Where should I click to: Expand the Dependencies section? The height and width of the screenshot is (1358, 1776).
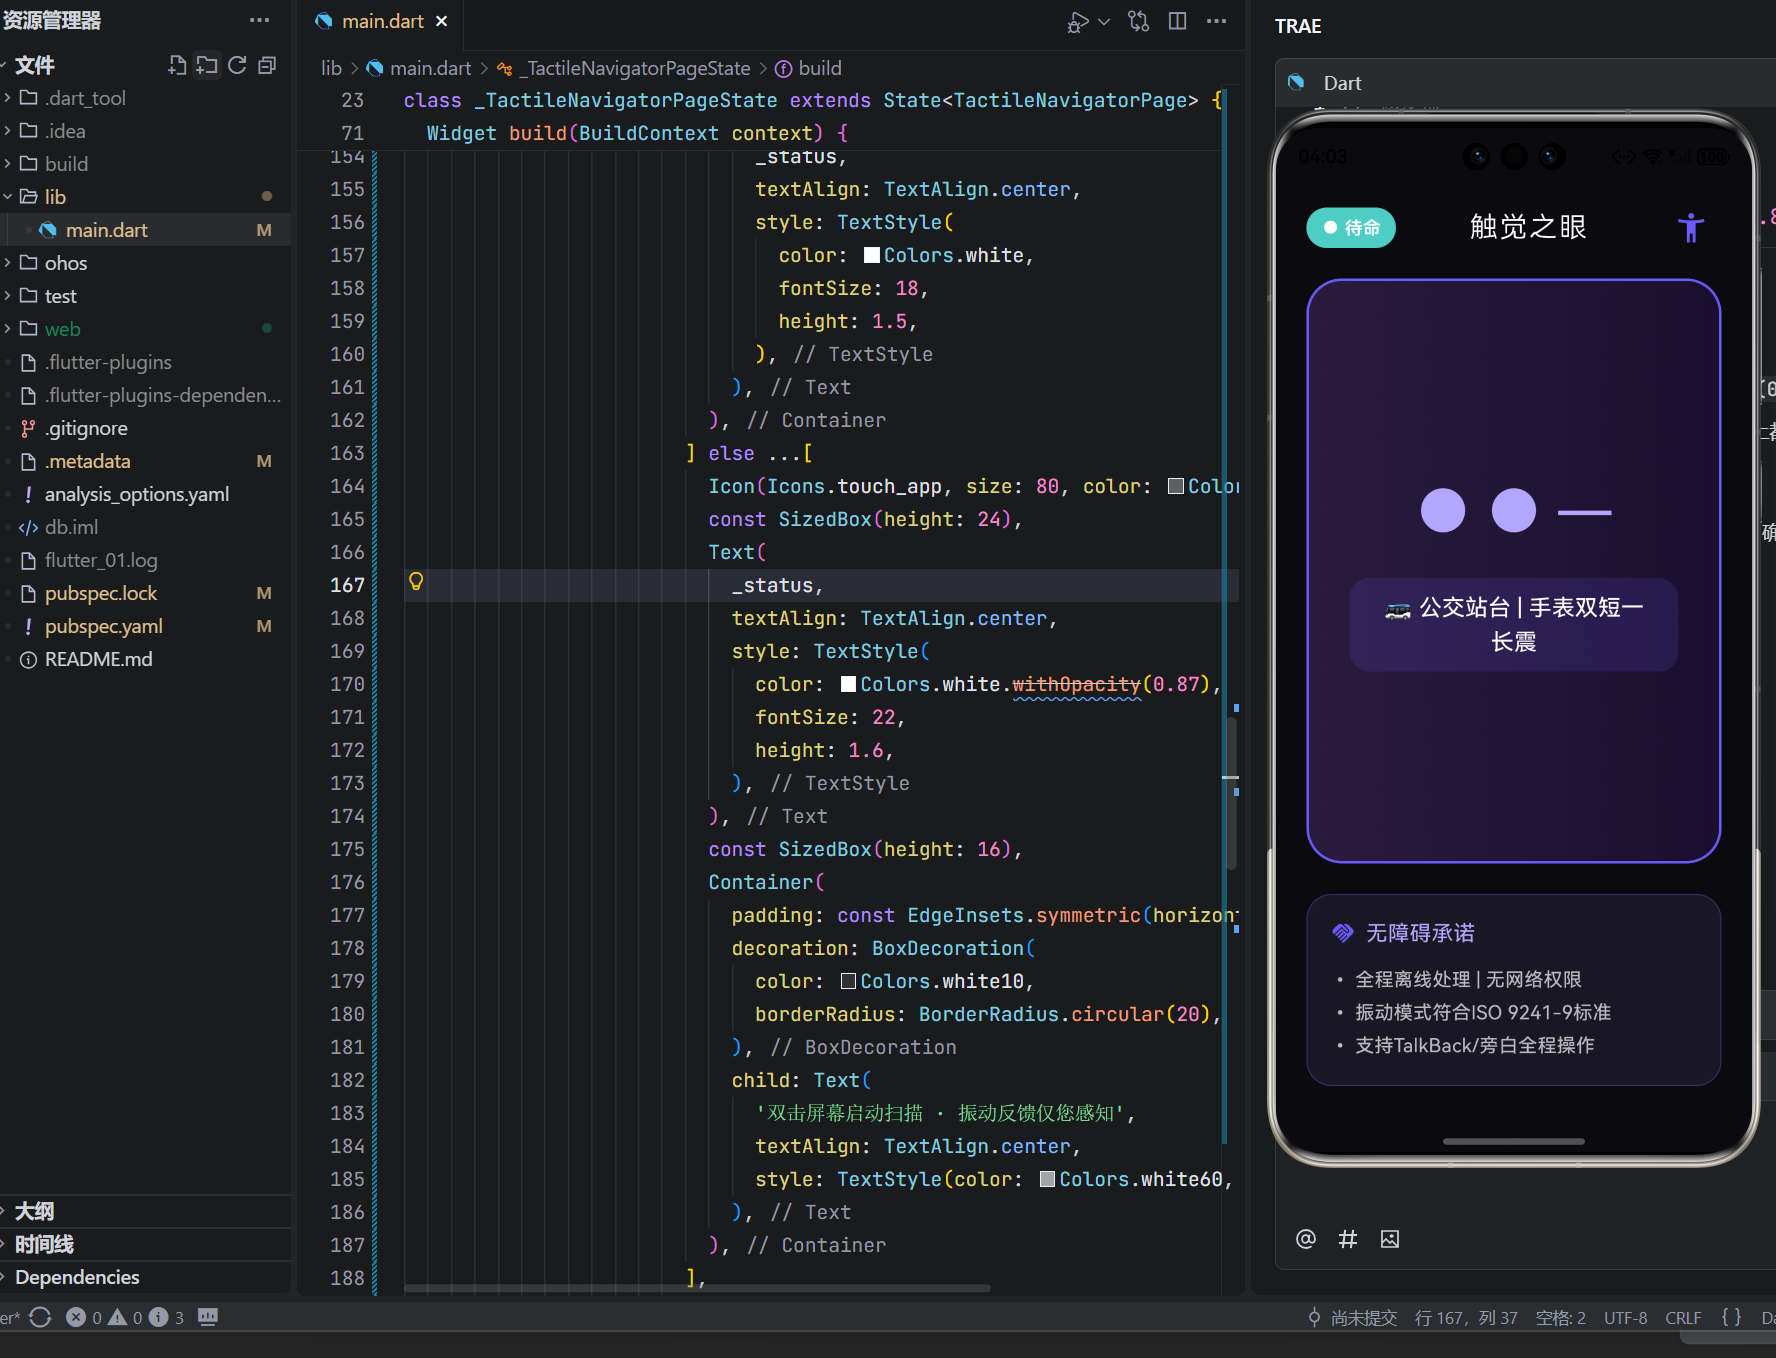click(145, 1277)
